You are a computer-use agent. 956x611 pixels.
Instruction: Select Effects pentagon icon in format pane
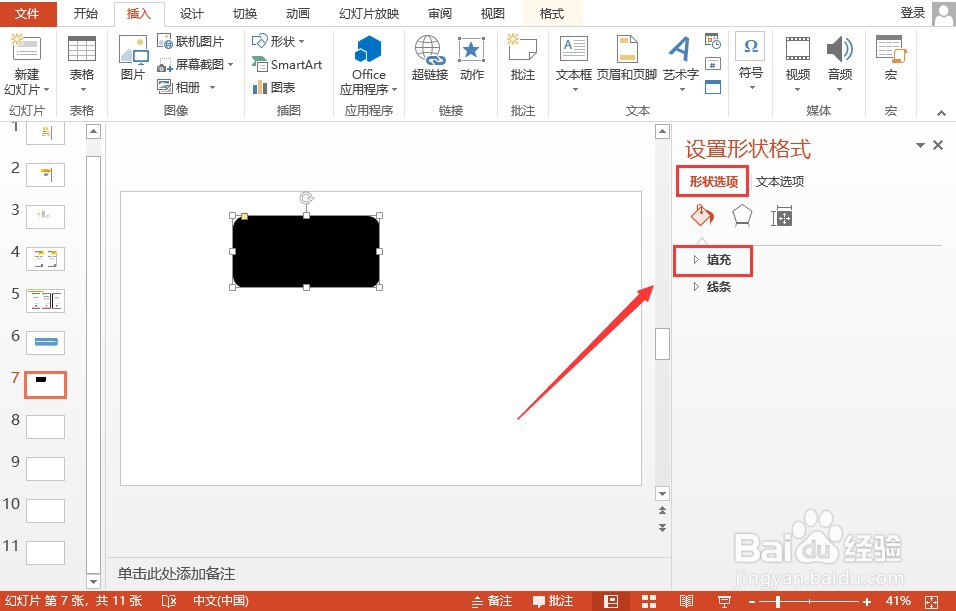click(x=742, y=216)
